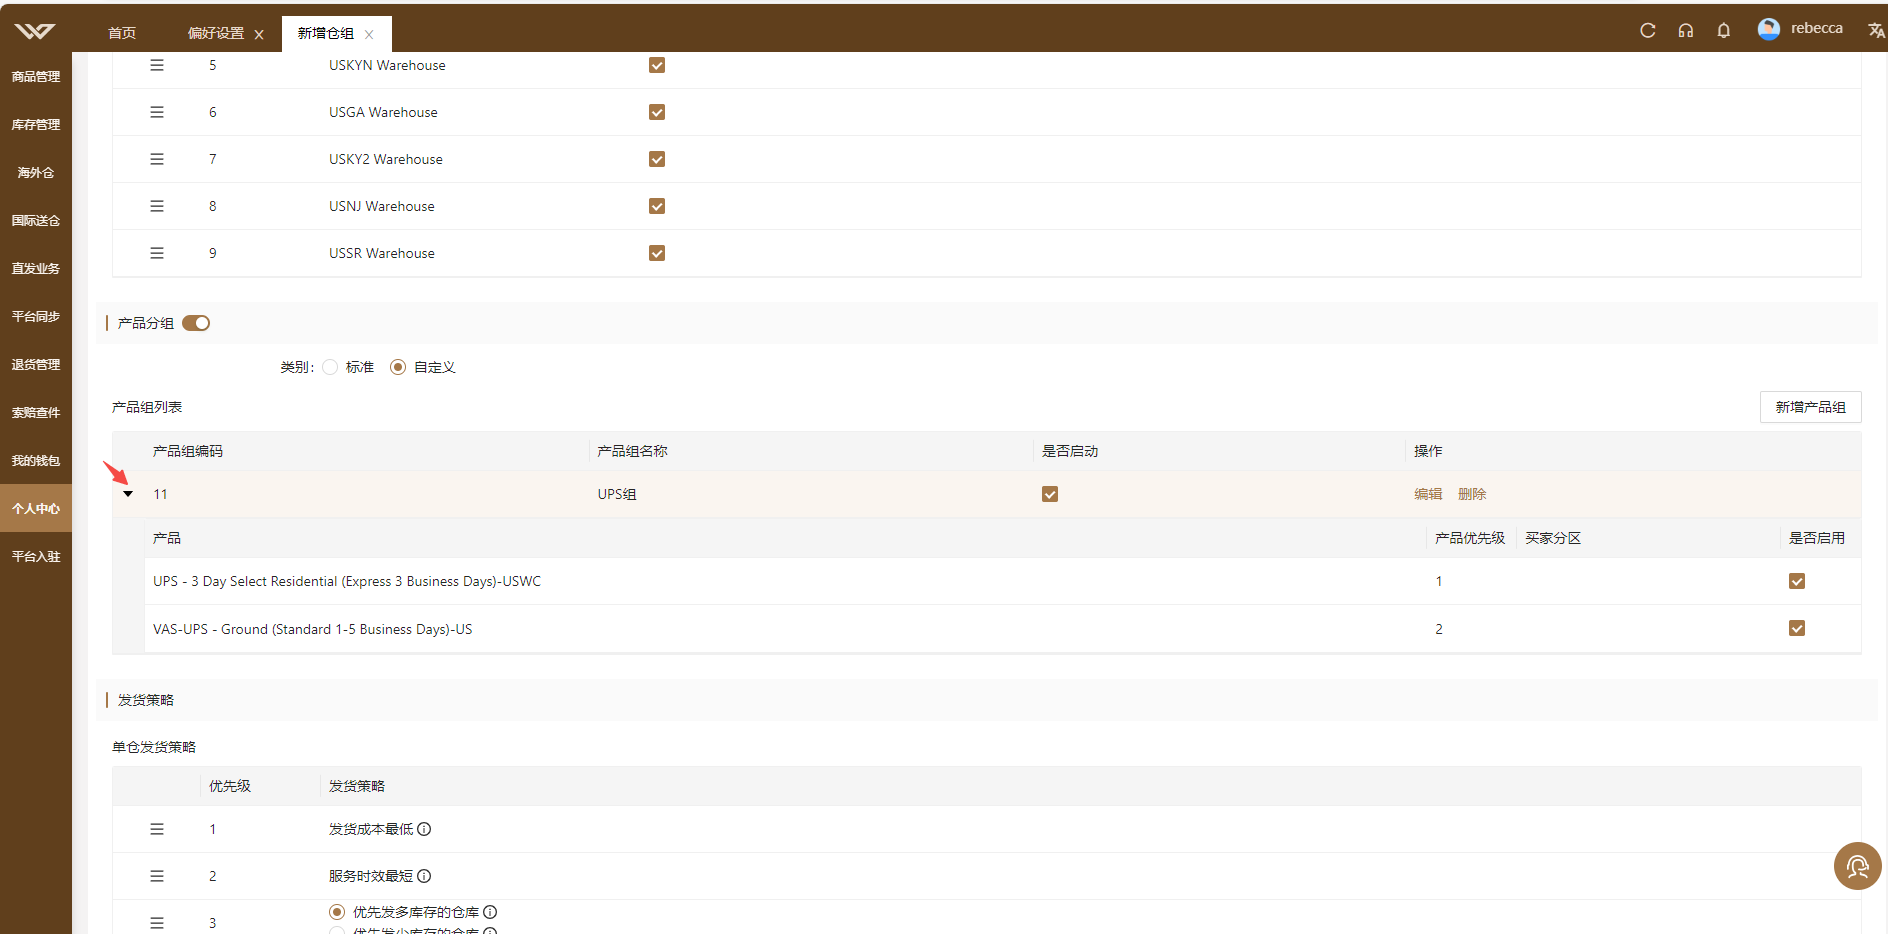
Task: Uncheck USNJ Warehouse checkbox
Action: [657, 206]
